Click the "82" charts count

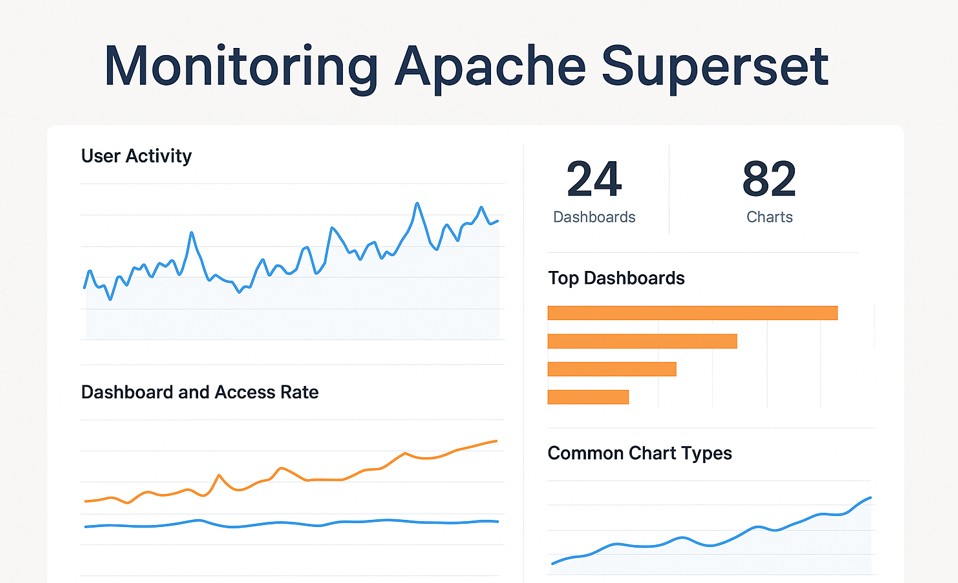pyautogui.click(x=769, y=179)
